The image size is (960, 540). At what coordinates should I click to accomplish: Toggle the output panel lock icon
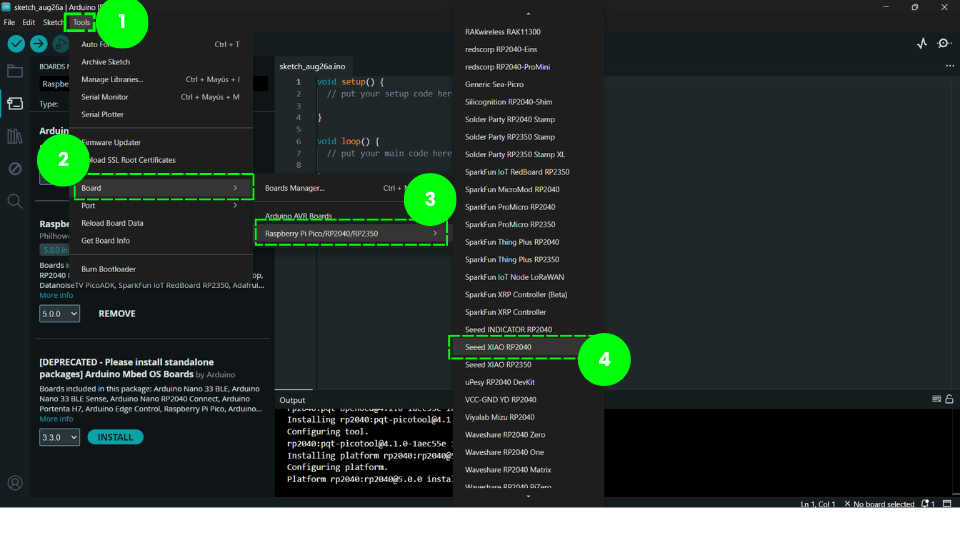click(x=948, y=400)
